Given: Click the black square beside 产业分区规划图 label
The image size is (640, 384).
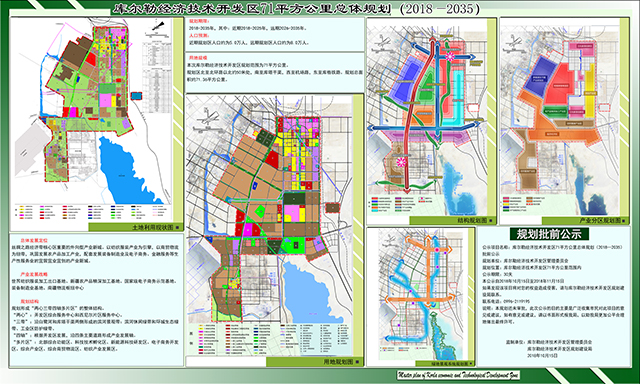Looking at the screenshot, I should click(624, 220).
